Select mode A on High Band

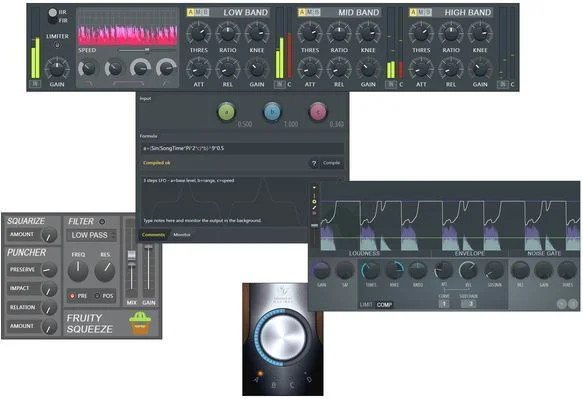413,13
